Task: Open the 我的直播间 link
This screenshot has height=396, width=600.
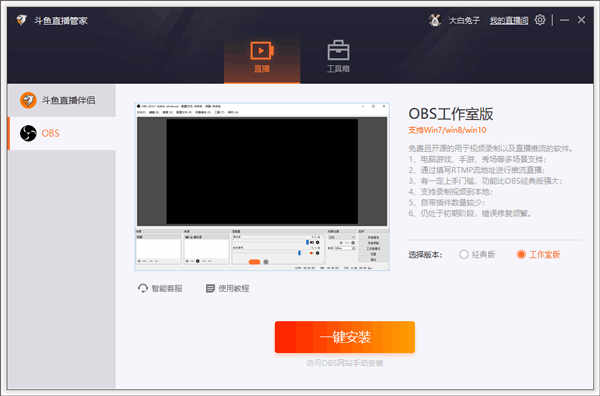Action: tap(509, 20)
